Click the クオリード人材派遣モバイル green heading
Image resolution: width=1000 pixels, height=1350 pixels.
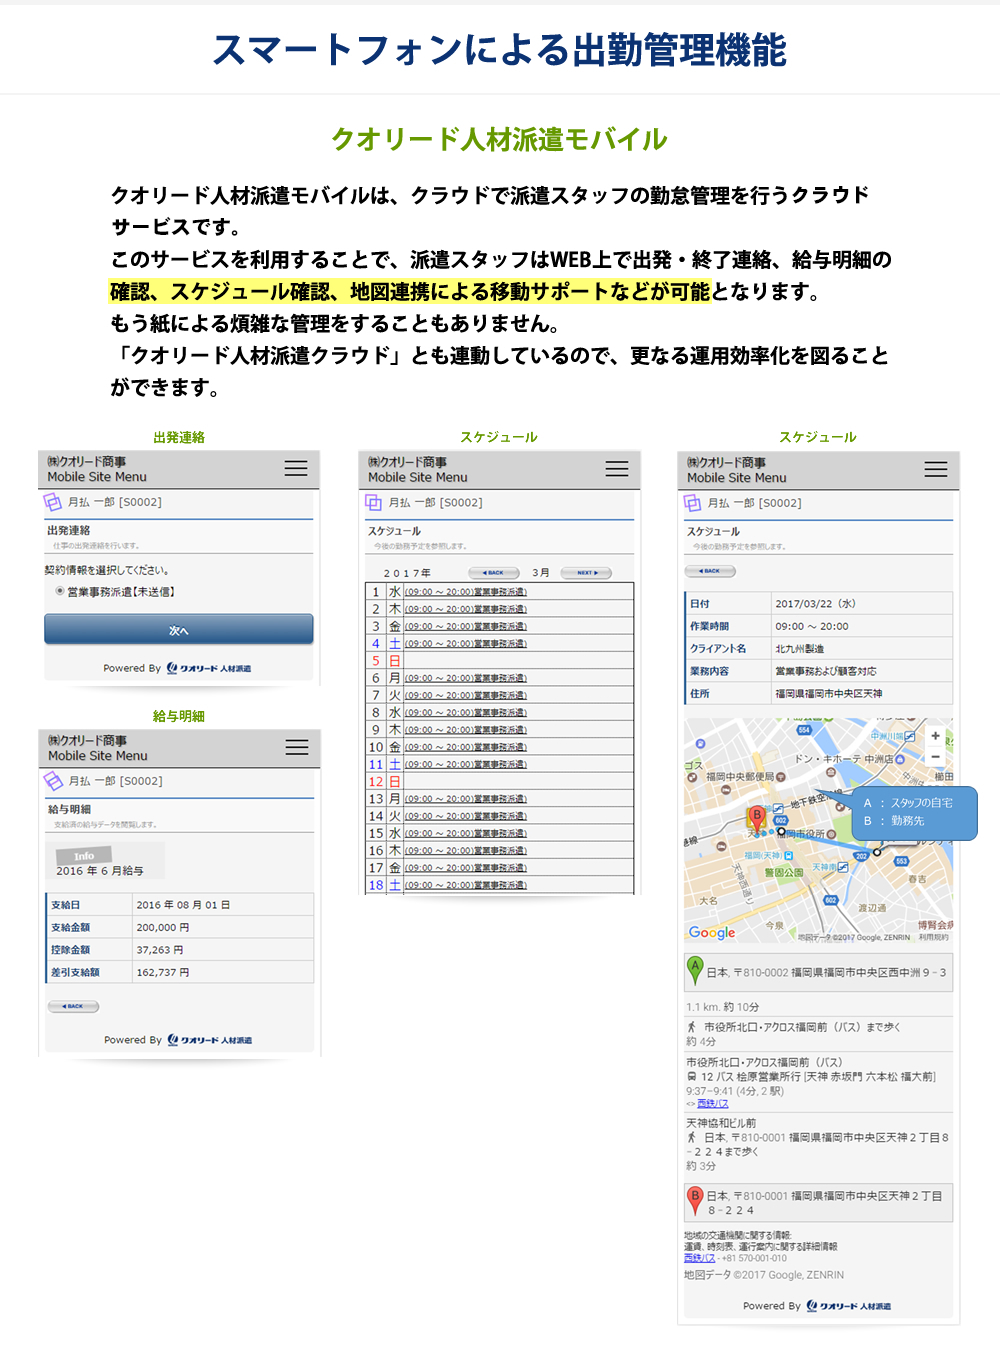click(x=499, y=139)
